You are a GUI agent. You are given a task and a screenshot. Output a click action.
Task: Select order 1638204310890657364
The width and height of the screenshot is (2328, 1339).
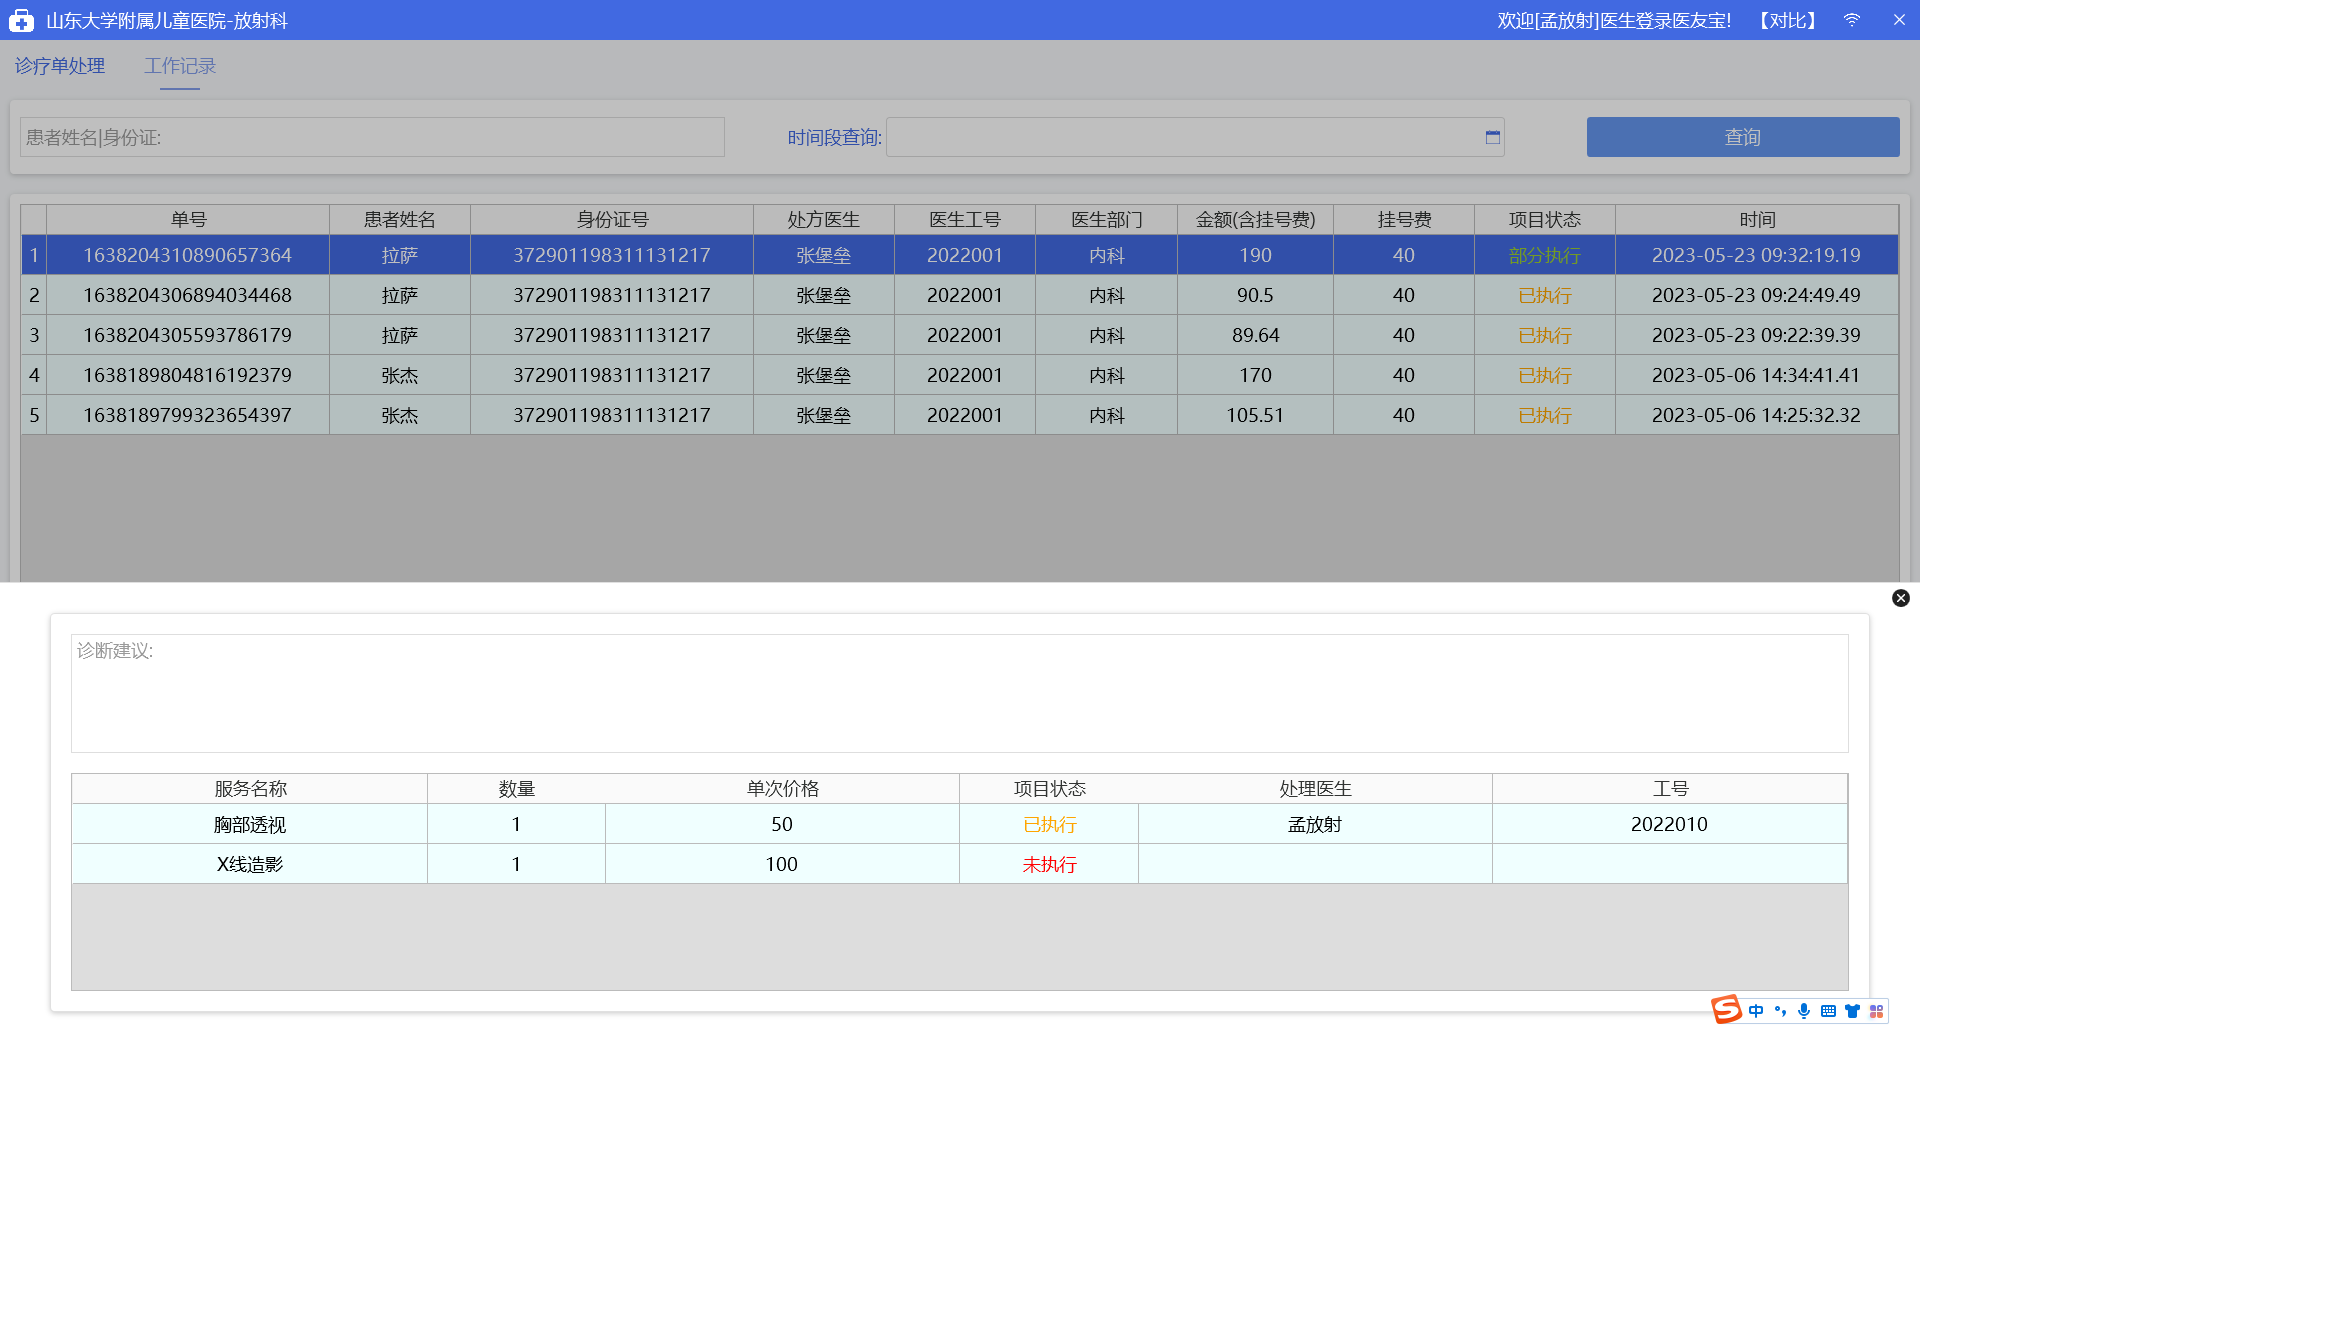coord(960,255)
